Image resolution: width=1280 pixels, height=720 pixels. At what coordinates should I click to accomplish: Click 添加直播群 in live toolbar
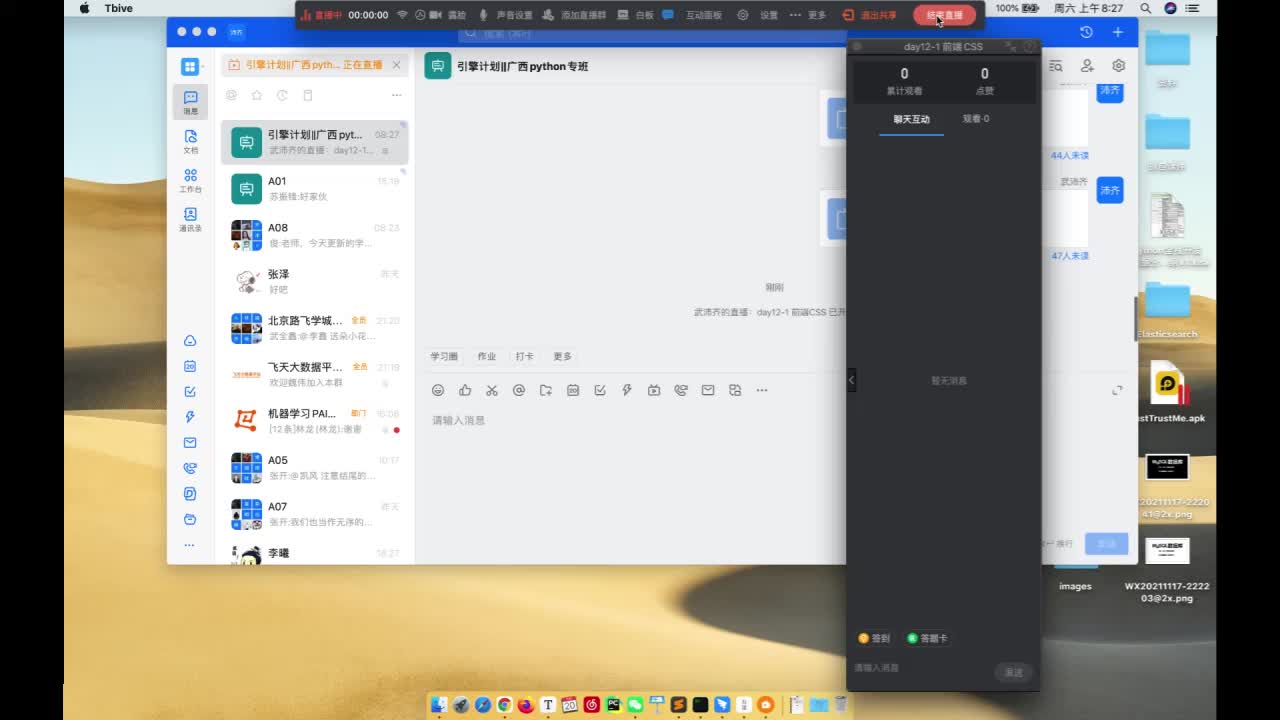[x=574, y=15]
